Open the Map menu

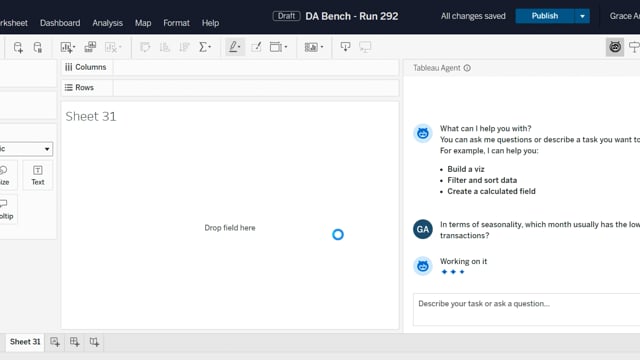pyautogui.click(x=143, y=23)
